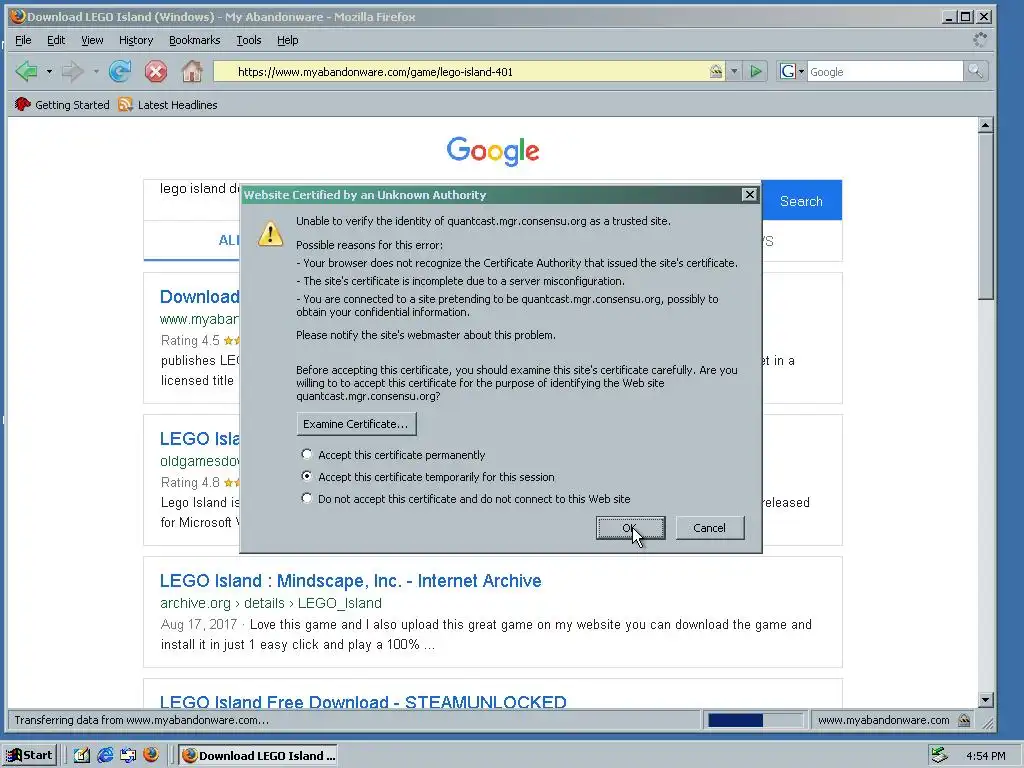This screenshot has height=768, width=1024.
Task: Open the Edit menu
Action: 56,40
